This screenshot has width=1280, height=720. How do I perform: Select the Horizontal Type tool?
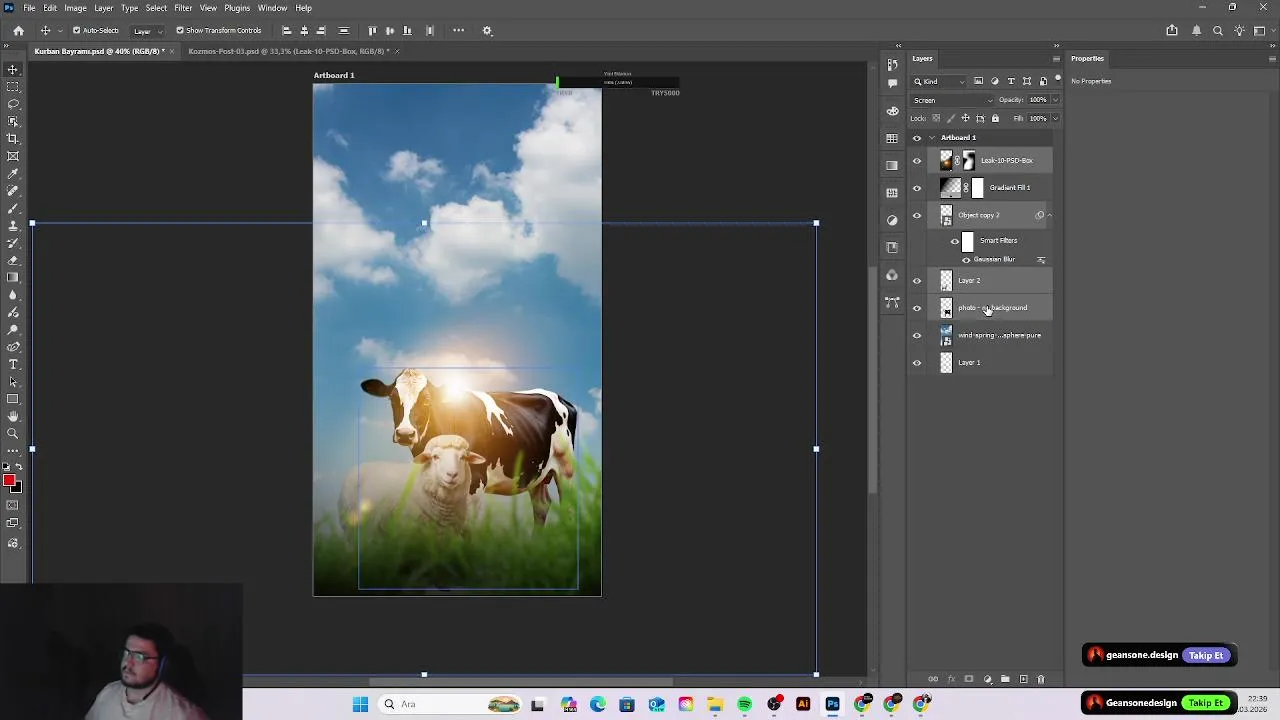pyautogui.click(x=13, y=364)
